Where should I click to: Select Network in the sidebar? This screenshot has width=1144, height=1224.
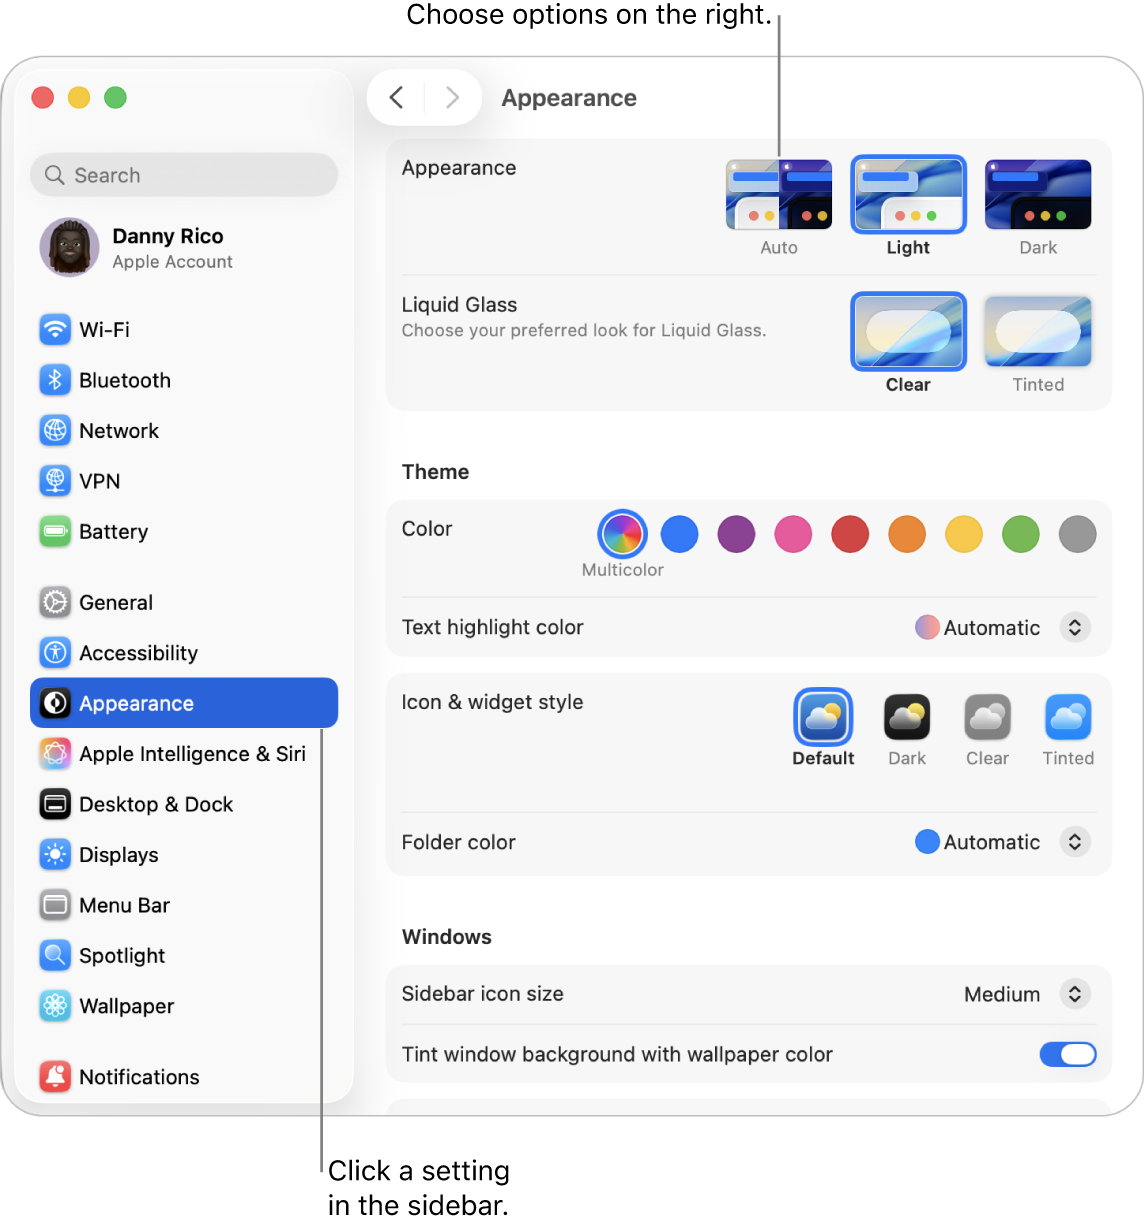pyautogui.click(x=119, y=430)
